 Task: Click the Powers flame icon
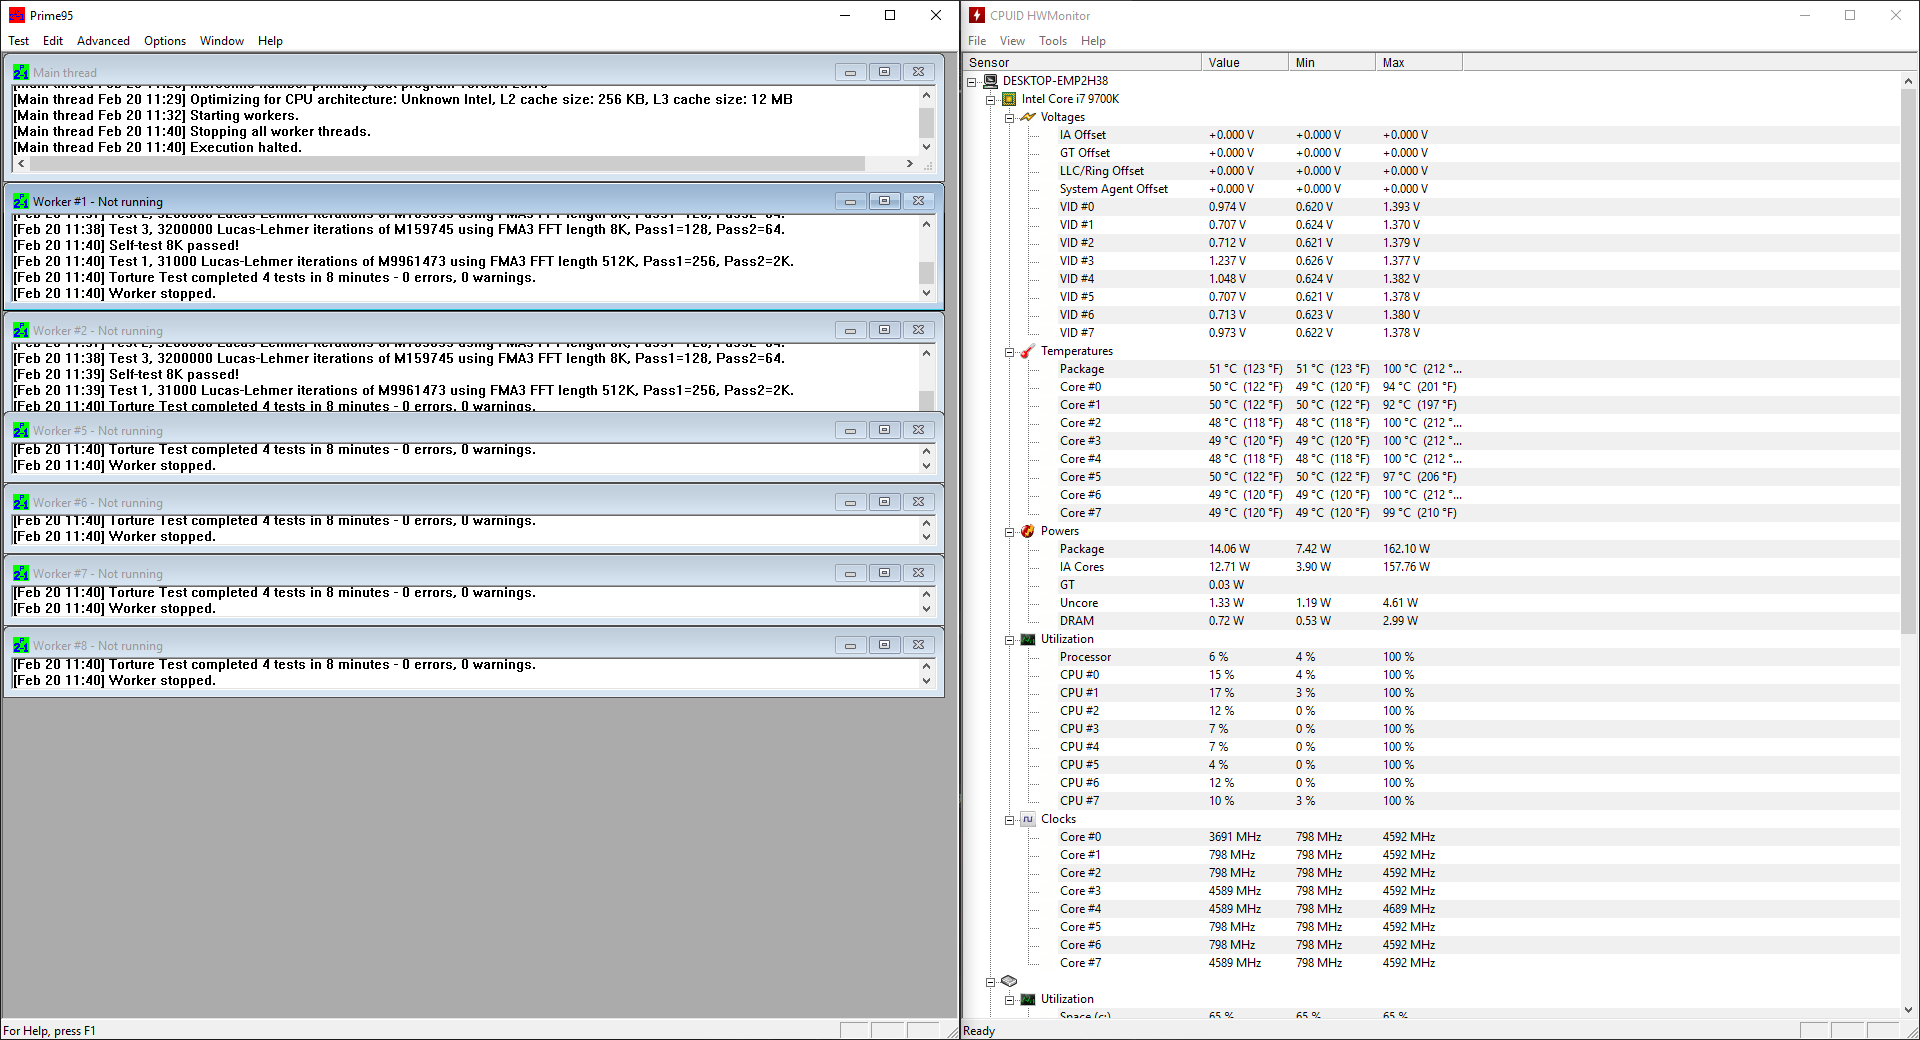coord(1027,531)
